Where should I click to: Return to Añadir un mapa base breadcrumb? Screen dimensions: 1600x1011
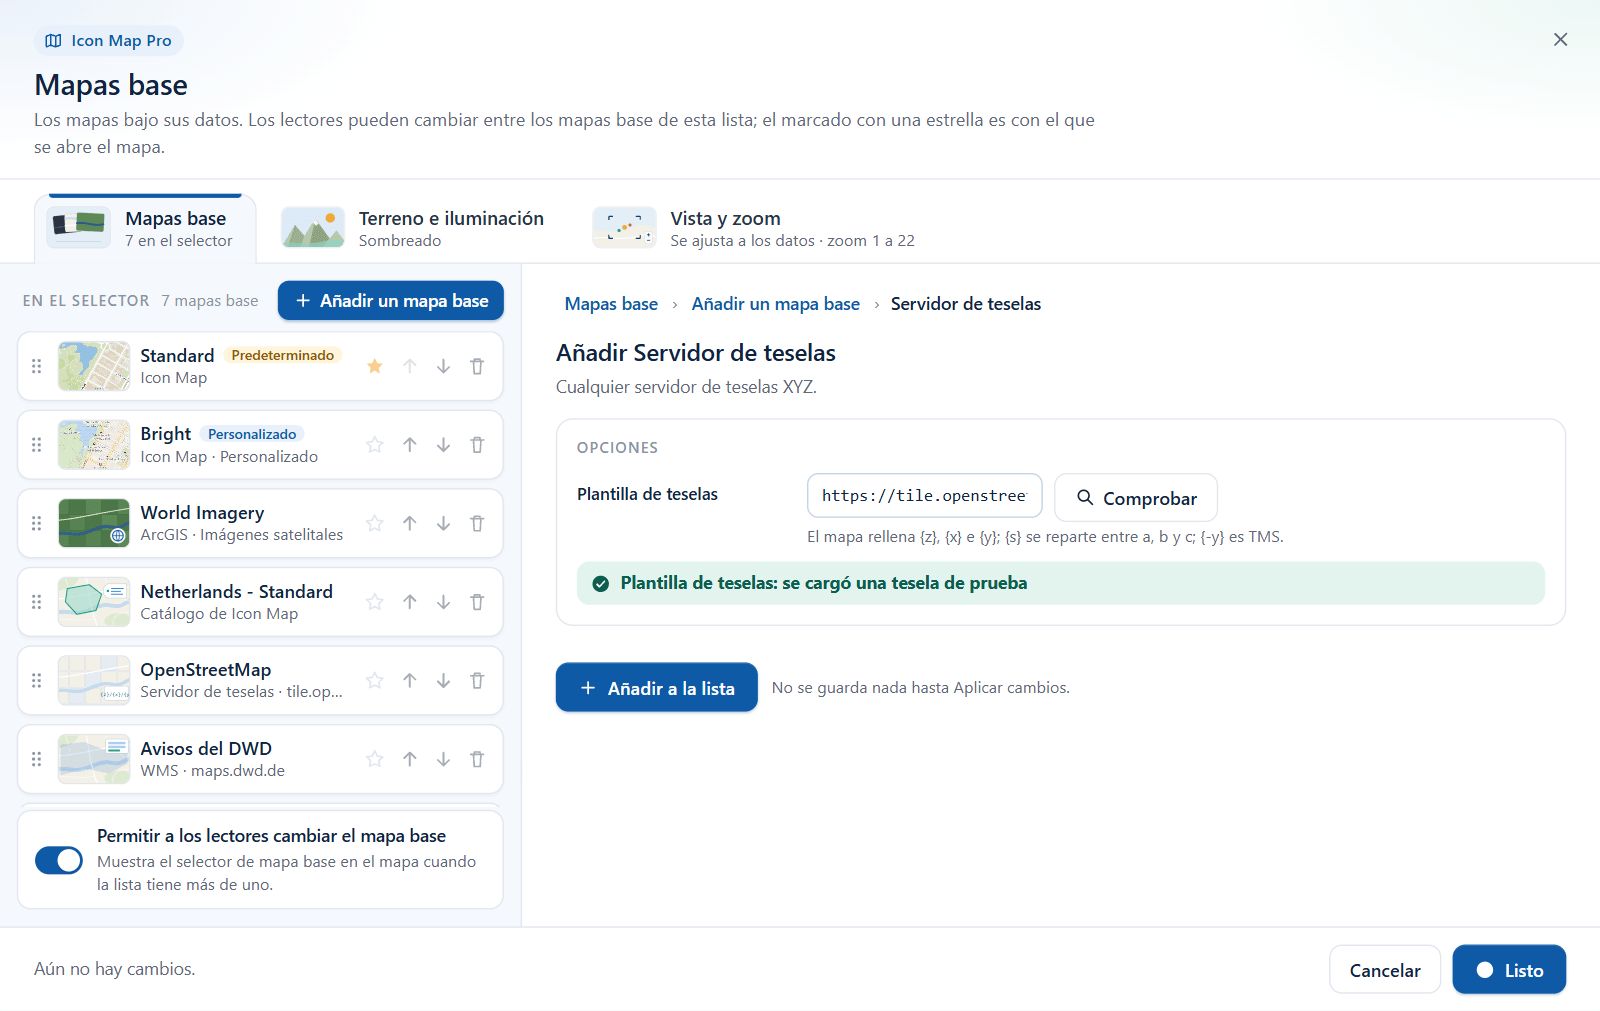(776, 304)
